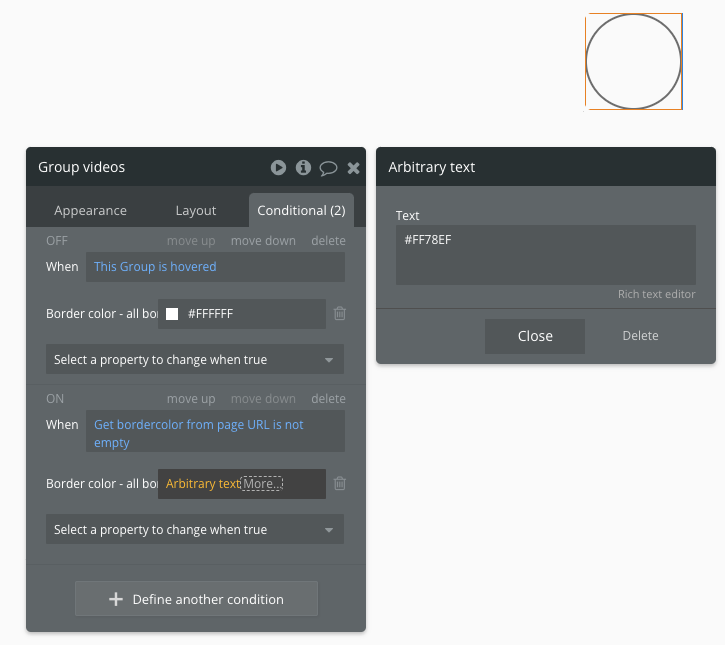Remove the Arbitrary text border color property with the trash icon
This screenshot has width=725, height=645.
(x=339, y=484)
